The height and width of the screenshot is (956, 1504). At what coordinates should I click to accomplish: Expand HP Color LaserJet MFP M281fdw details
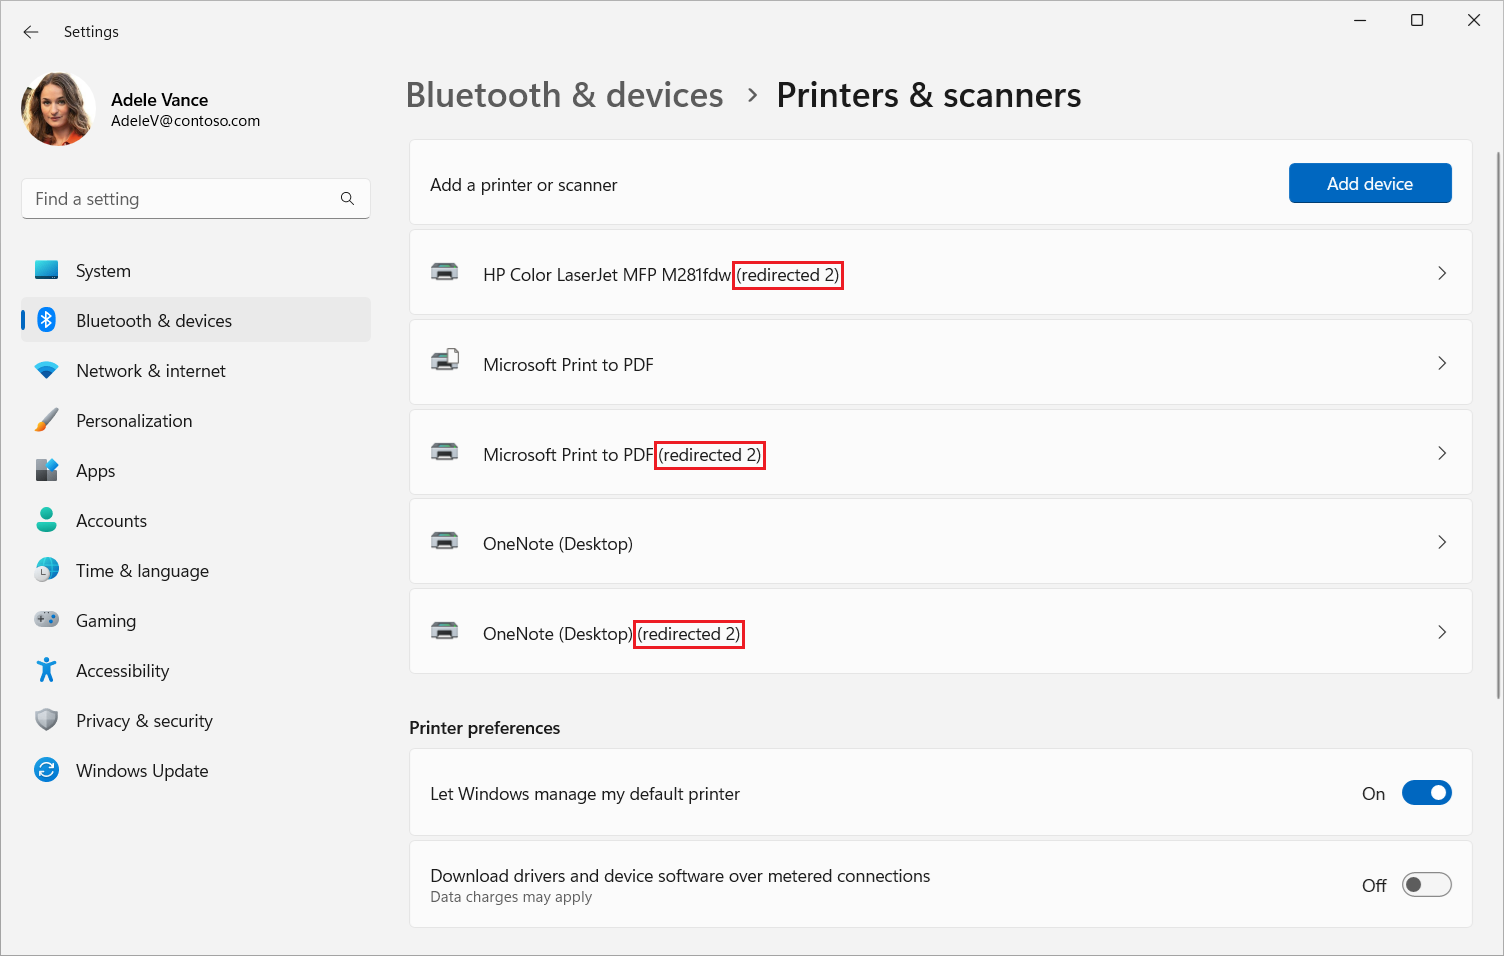[1442, 272]
